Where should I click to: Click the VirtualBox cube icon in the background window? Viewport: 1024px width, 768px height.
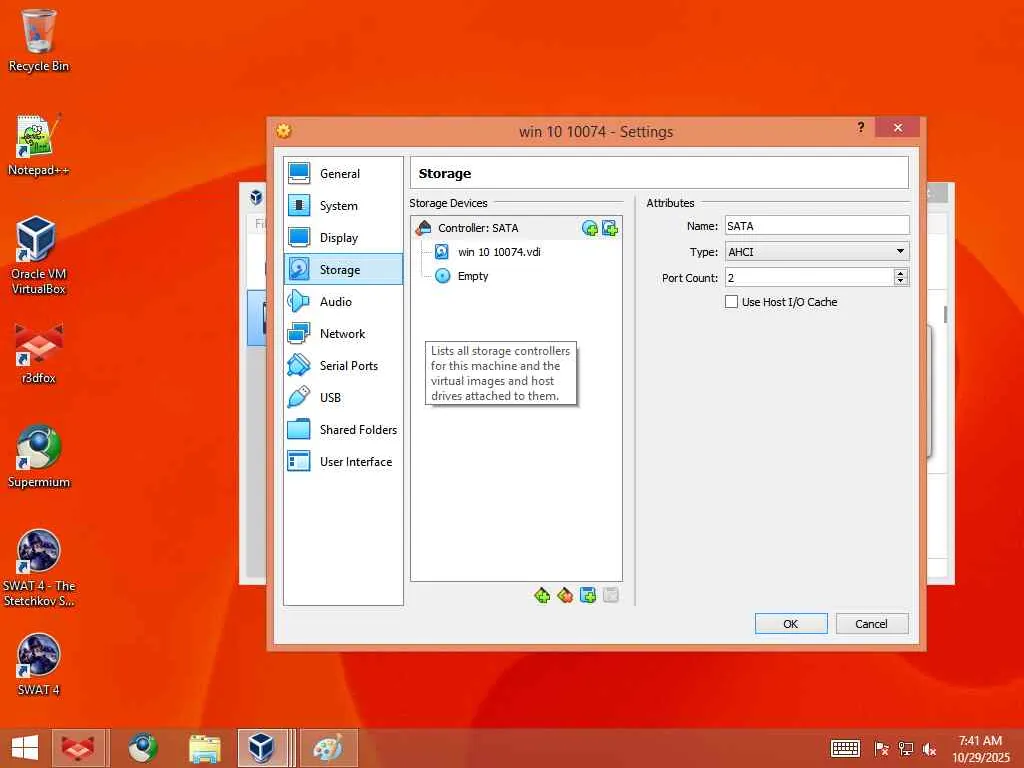coord(256,197)
